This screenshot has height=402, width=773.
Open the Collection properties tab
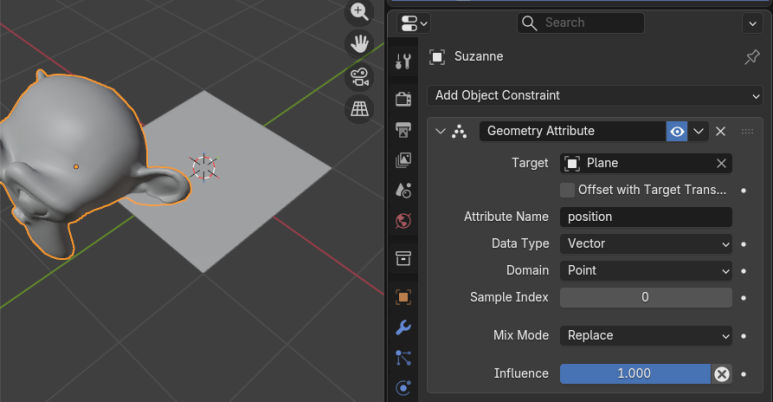pos(403,258)
